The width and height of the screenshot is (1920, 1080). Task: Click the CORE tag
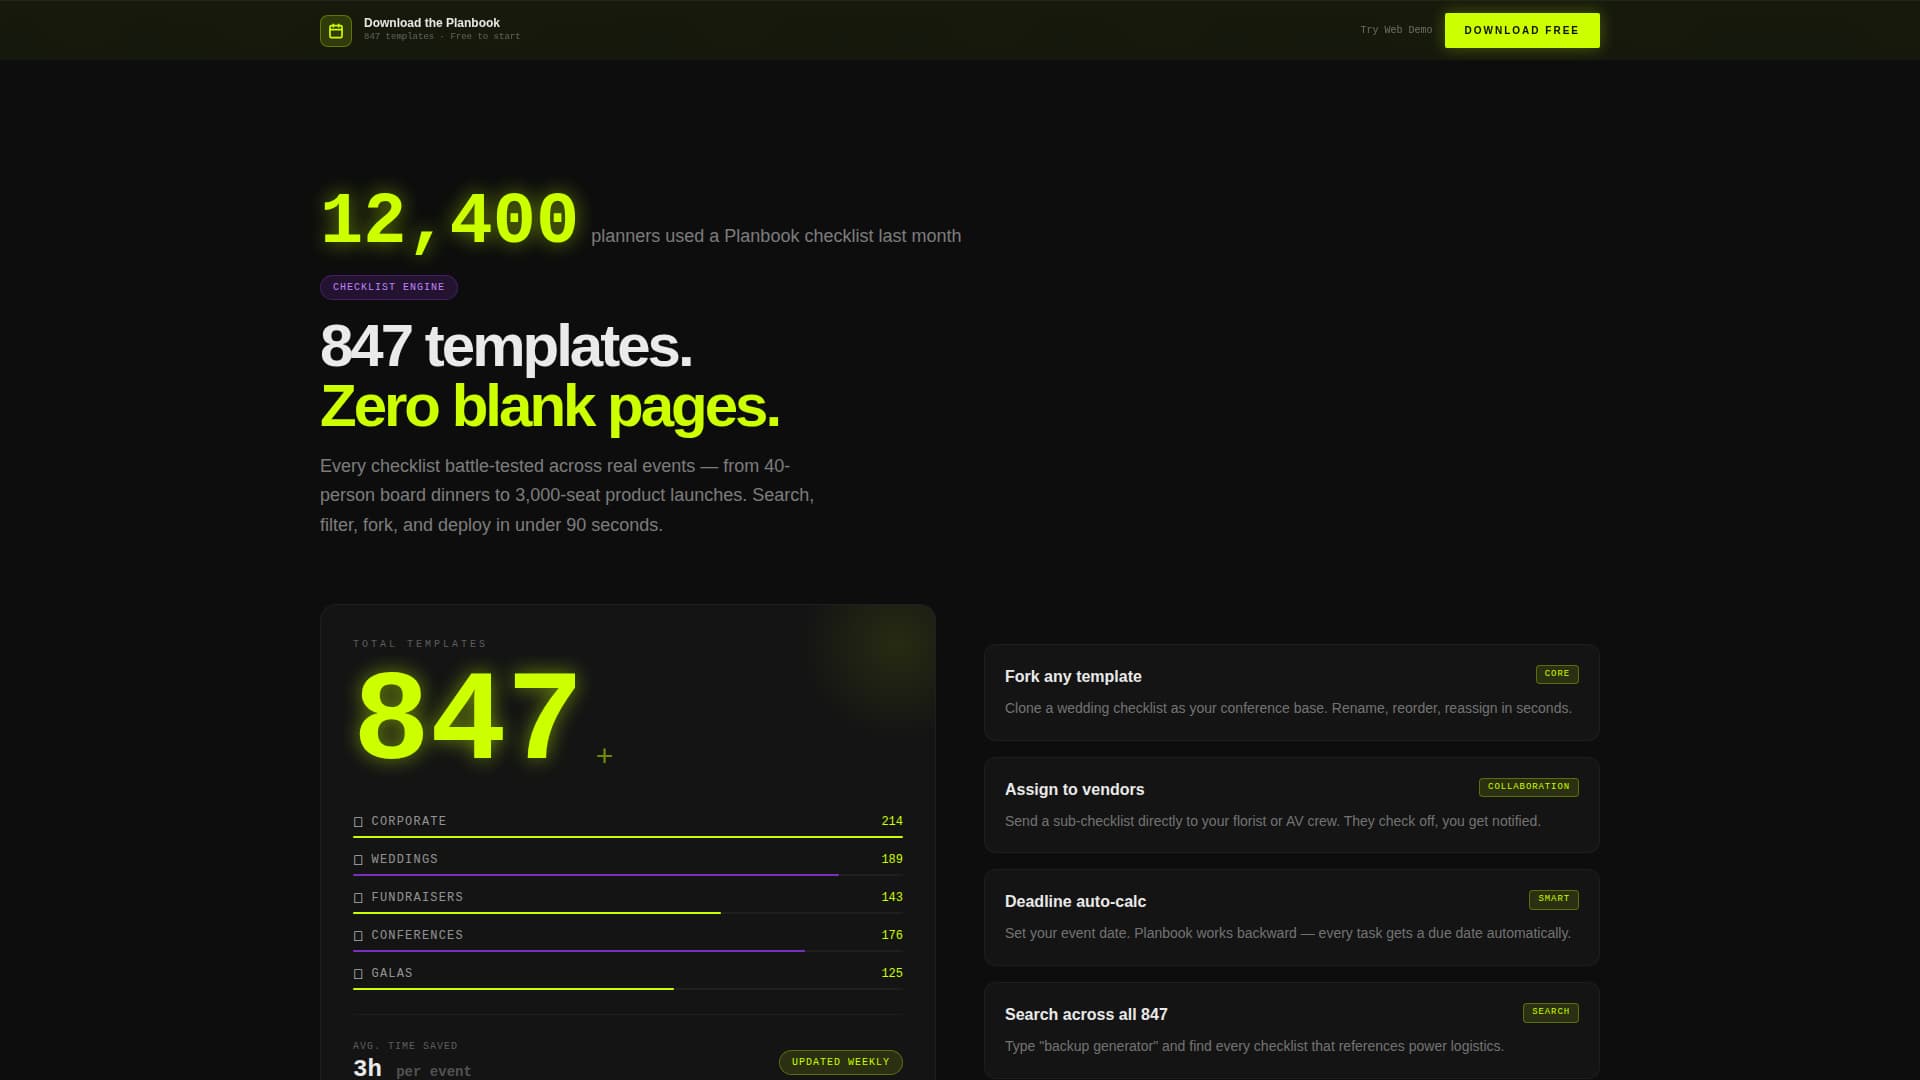(1557, 674)
